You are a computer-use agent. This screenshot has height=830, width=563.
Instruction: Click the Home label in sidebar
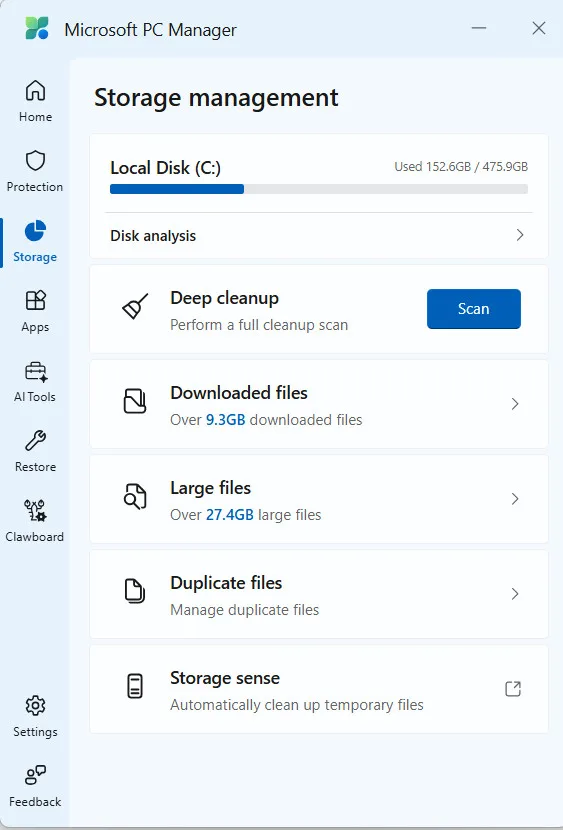[x=35, y=117]
